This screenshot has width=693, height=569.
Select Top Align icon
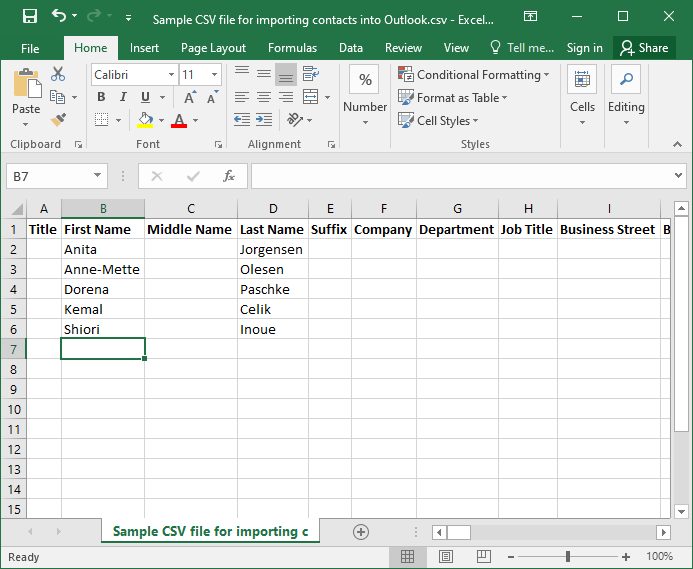click(242, 74)
